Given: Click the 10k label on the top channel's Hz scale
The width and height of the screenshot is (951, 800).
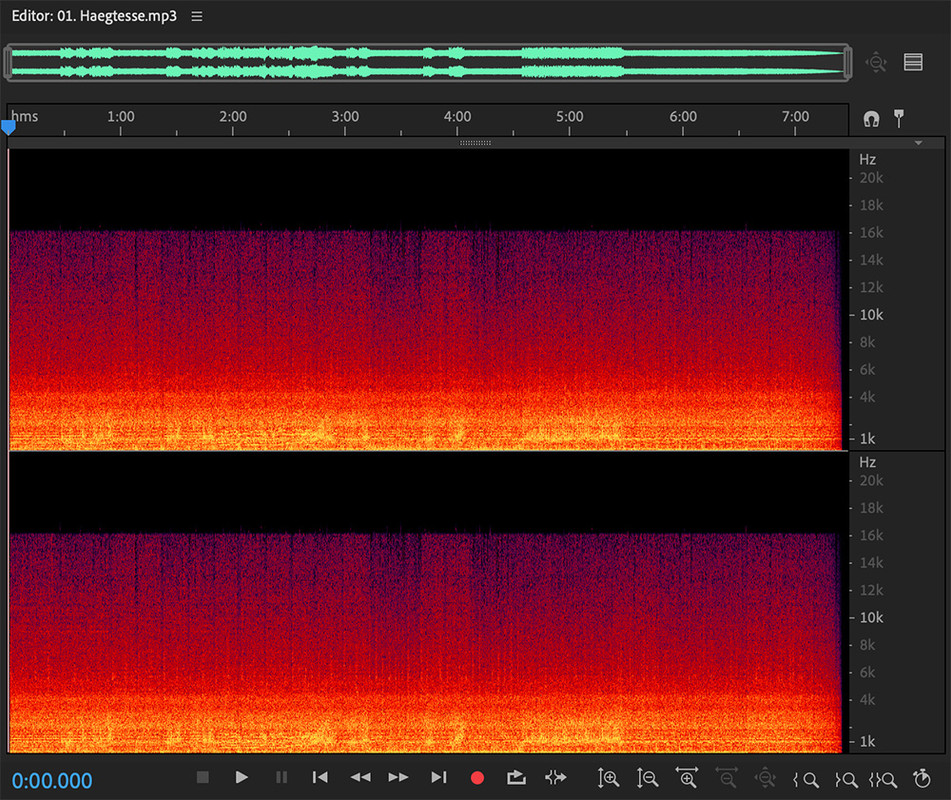Looking at the screenshot, I should [x=871, y=315].
